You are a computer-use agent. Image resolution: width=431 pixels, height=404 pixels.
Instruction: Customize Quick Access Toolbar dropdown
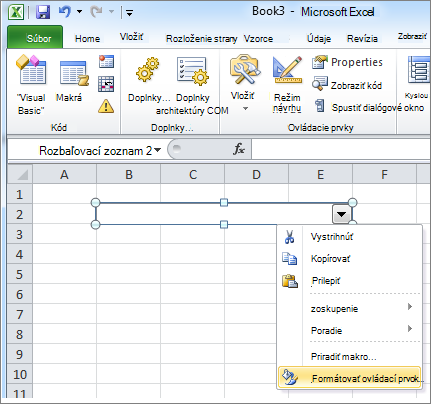pyautogui.click(x=129, y=13)
